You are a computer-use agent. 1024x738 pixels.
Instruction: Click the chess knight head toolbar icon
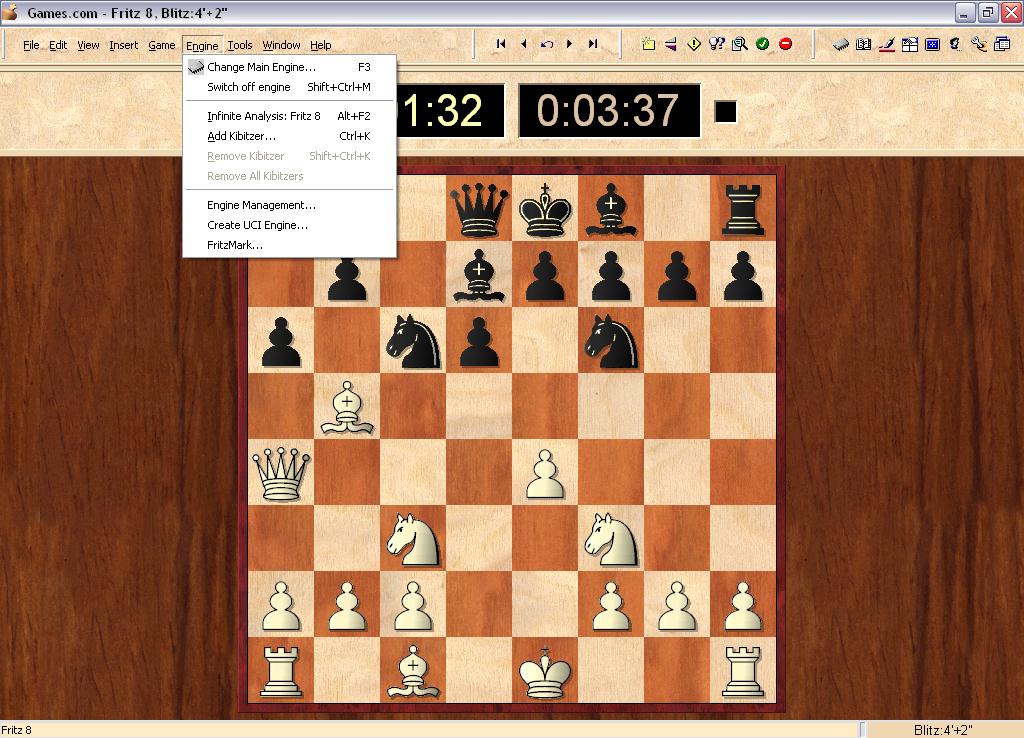[955, 44]
